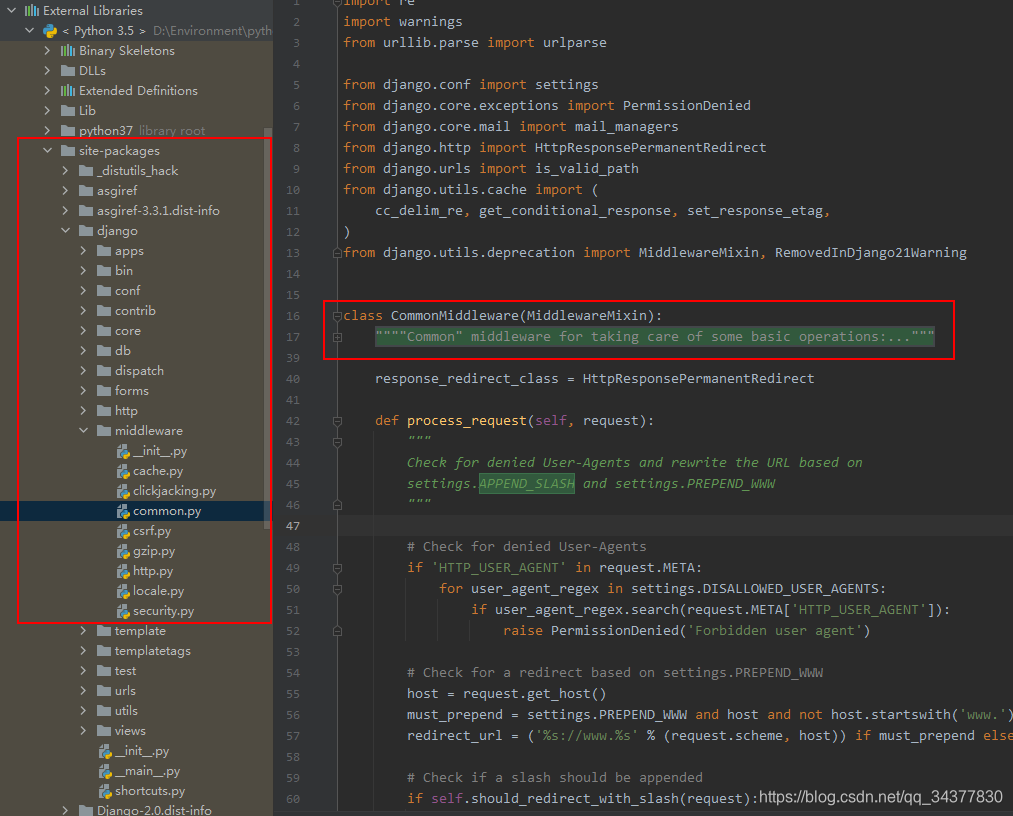Viewport: 1013px width, 816px height.
Task: Expand the python37 library root
Action: click(x=47, y=131)
